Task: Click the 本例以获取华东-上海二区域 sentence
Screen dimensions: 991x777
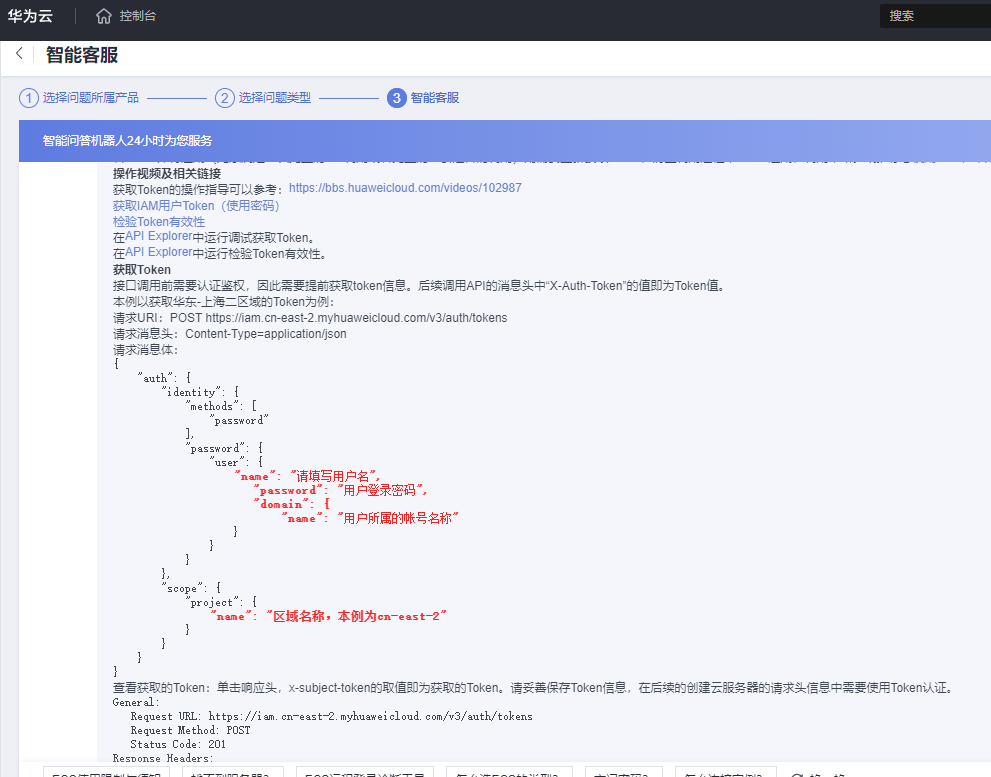Action: coord(223,302)
